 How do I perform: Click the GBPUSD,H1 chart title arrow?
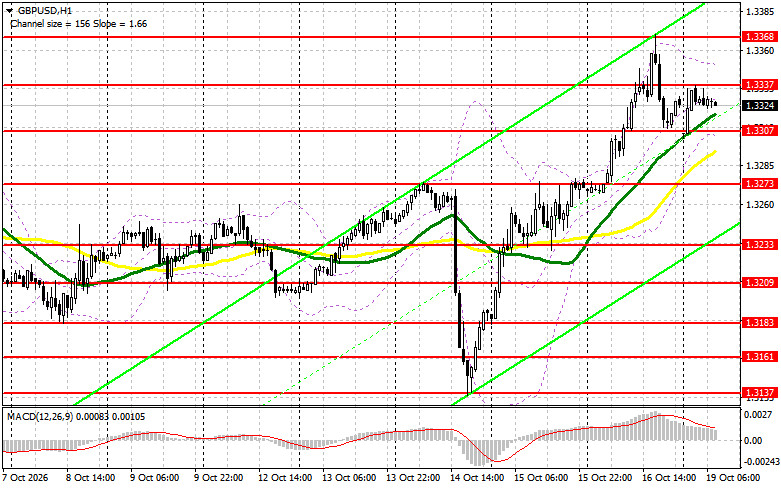(x=9, y=10)
